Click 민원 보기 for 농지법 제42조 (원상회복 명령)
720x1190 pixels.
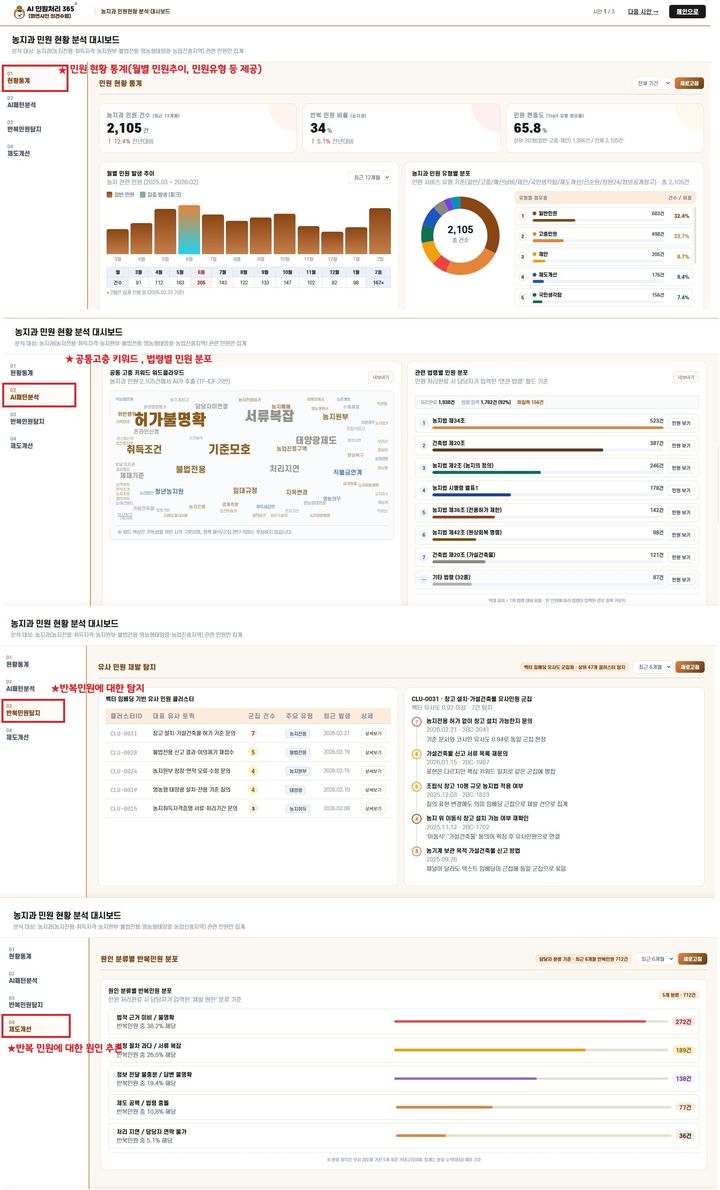(681, 535)
